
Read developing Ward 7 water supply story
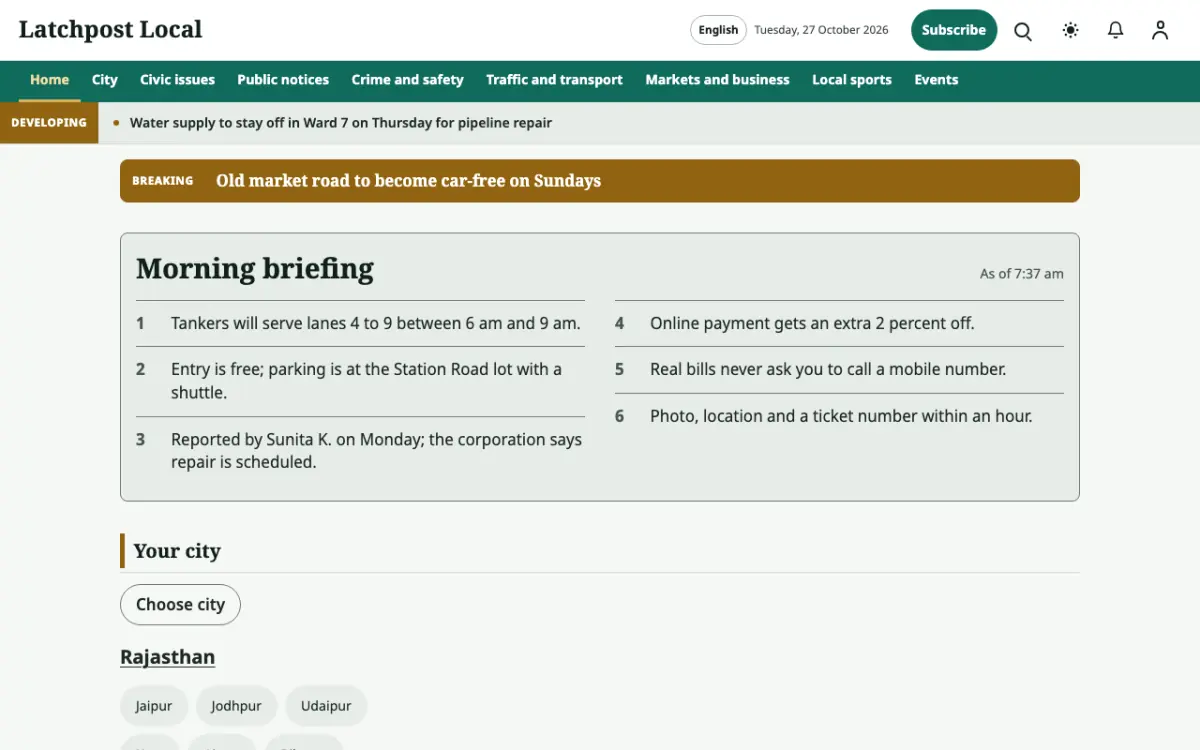(341, 123)
